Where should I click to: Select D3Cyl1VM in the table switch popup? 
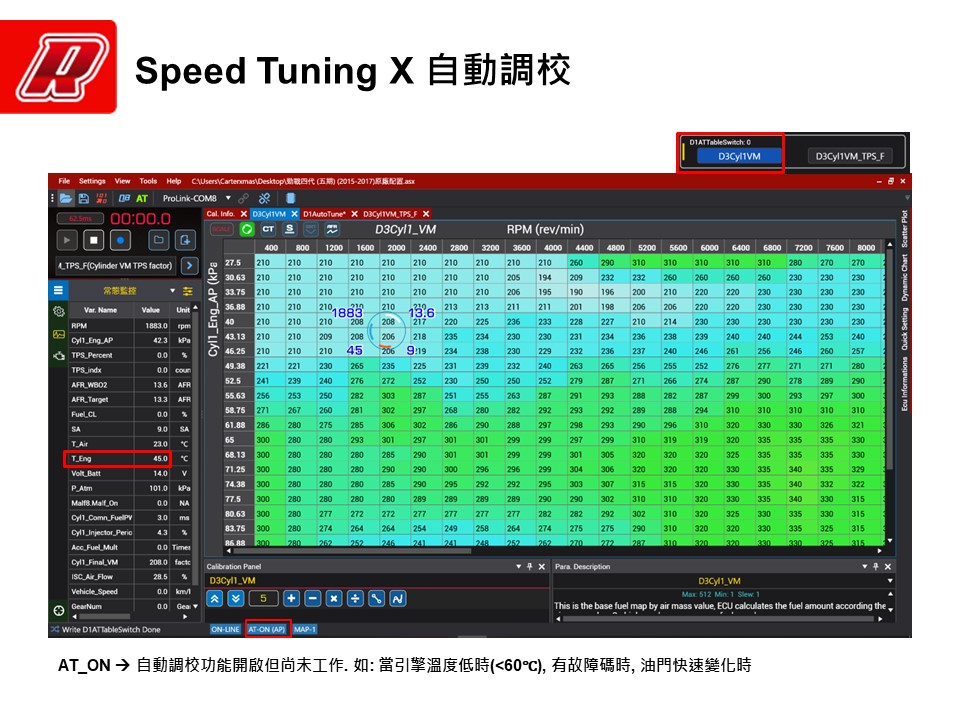pyautogui.click(x=739, y=156)
